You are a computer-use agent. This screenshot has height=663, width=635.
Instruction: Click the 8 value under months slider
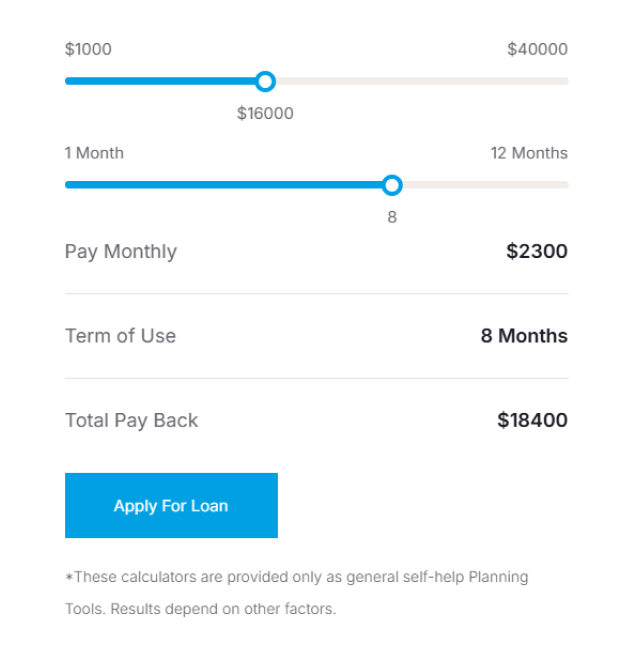[392, 216]
